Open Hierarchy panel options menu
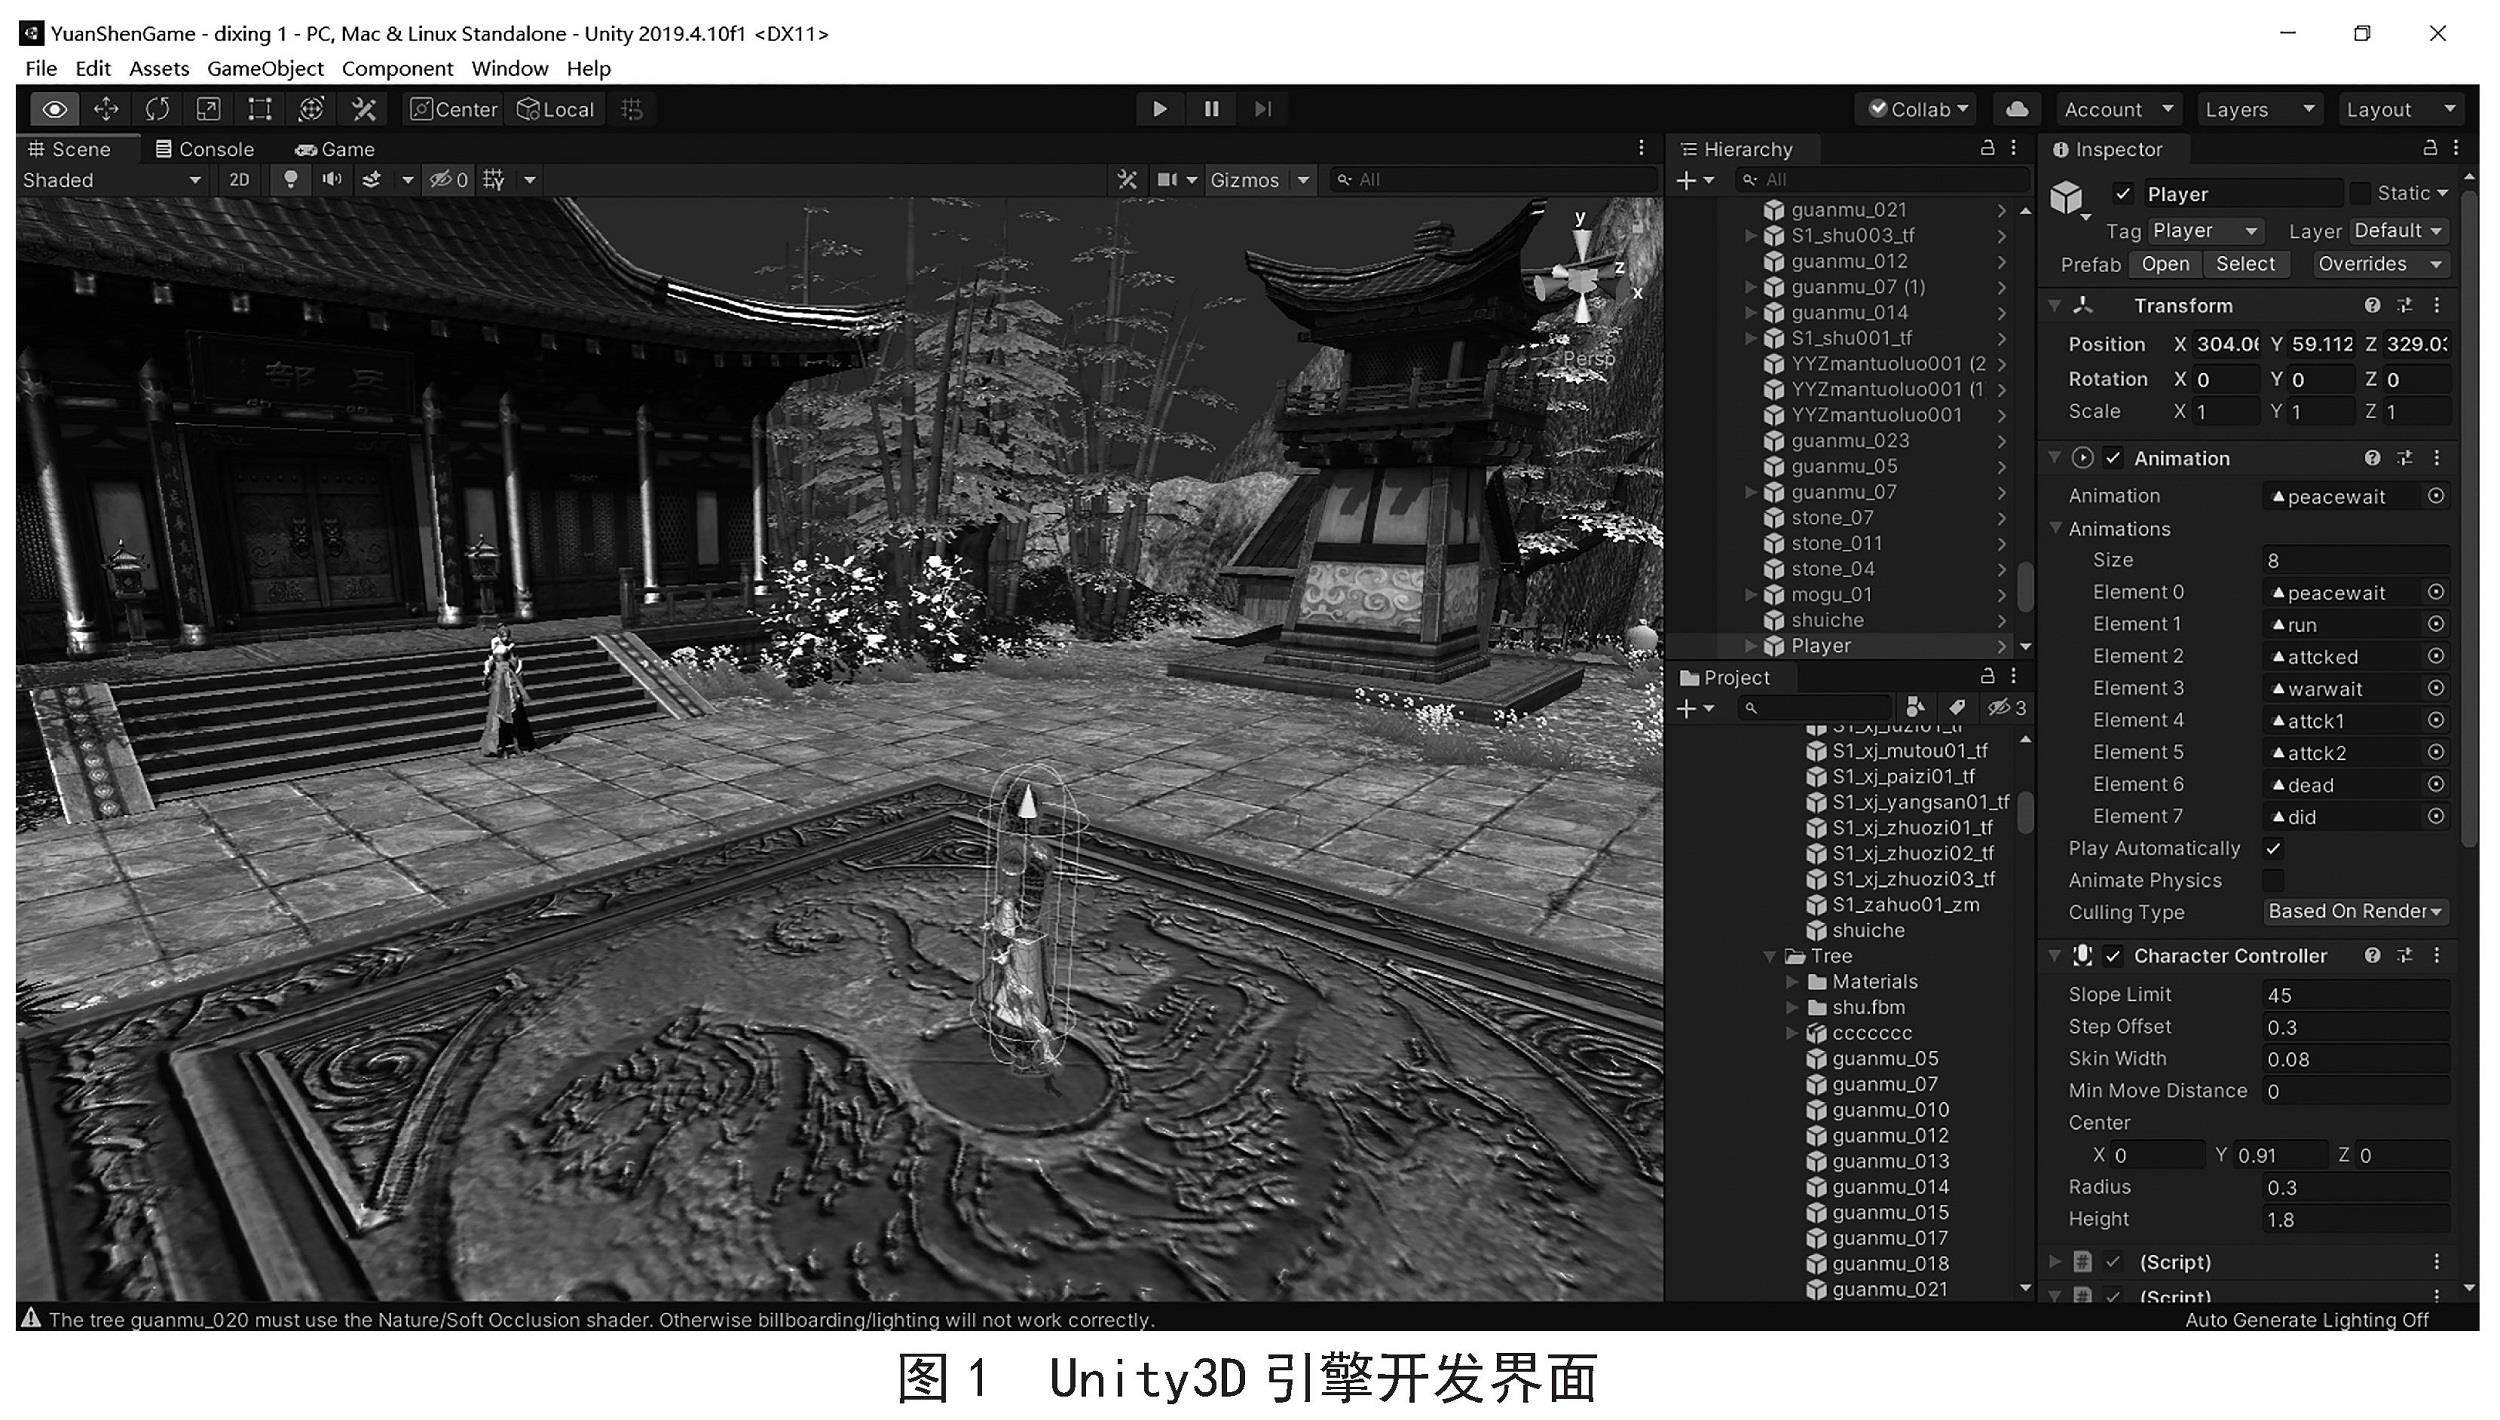 click(x=2014, y=148)
